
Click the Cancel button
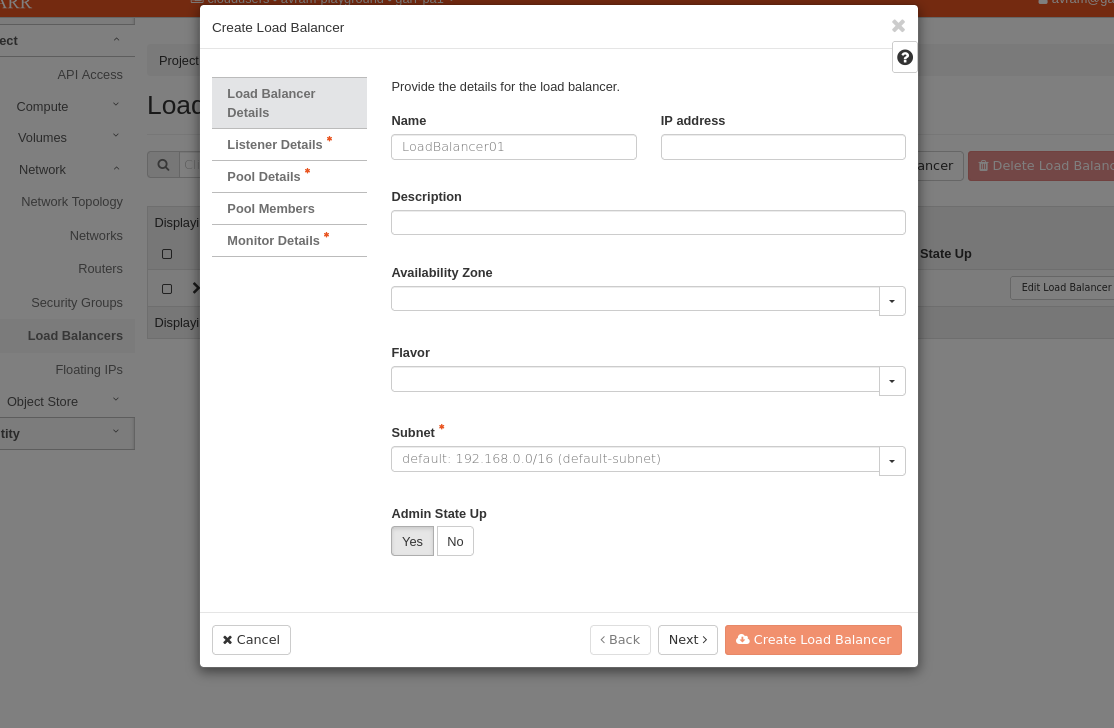(251, 640)
